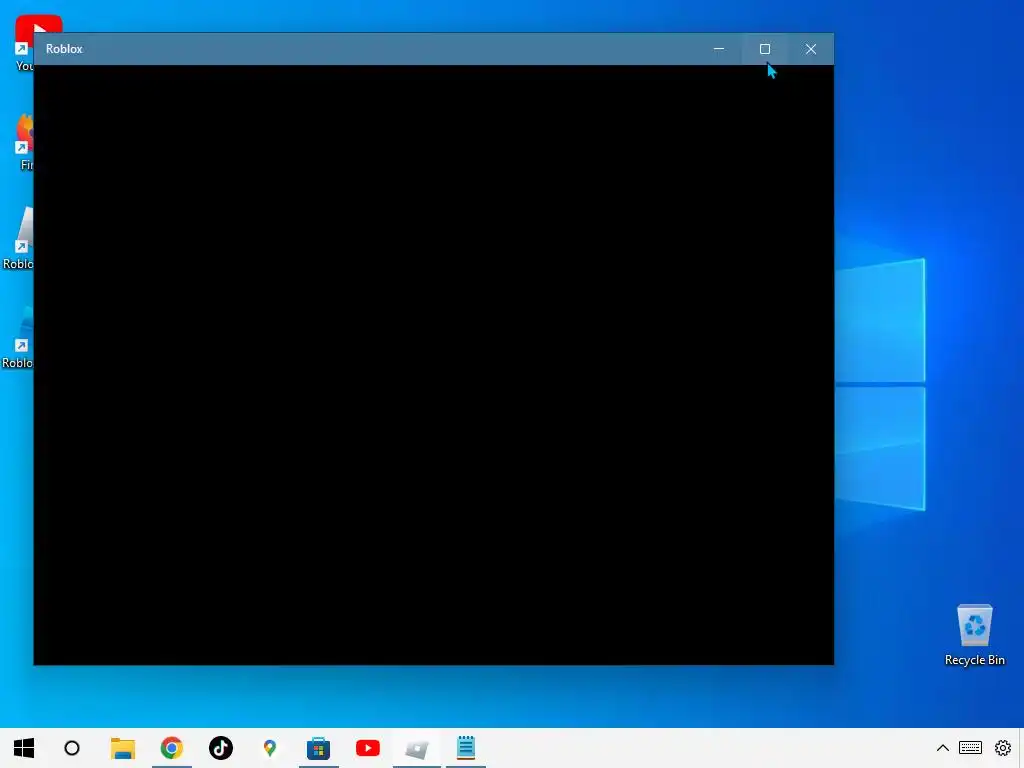
Task: Open YouTube taskbar icon
Action: [x=368, y=748]
